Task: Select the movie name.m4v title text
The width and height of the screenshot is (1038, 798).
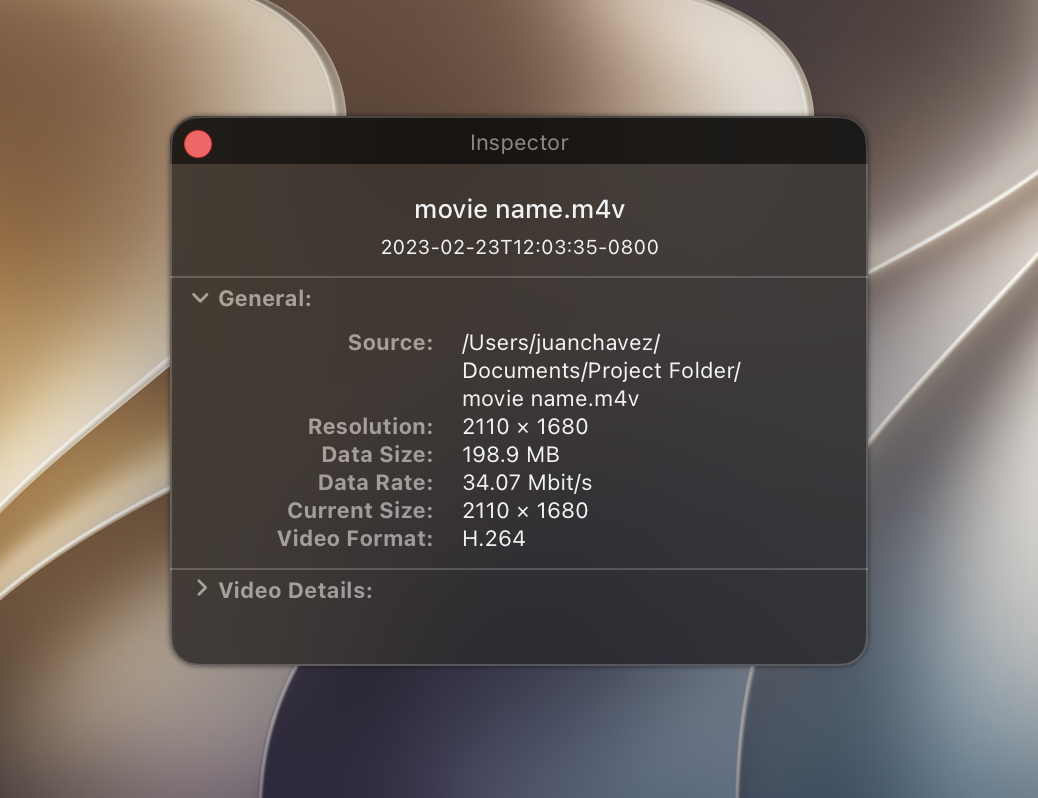Action: pos(520,209)
